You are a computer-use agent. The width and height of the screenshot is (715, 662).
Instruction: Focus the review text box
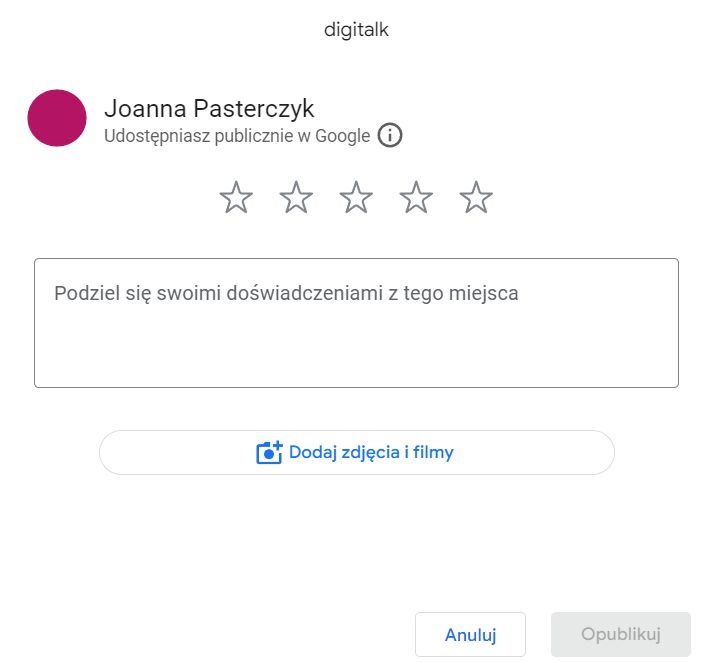click(356, 340)
